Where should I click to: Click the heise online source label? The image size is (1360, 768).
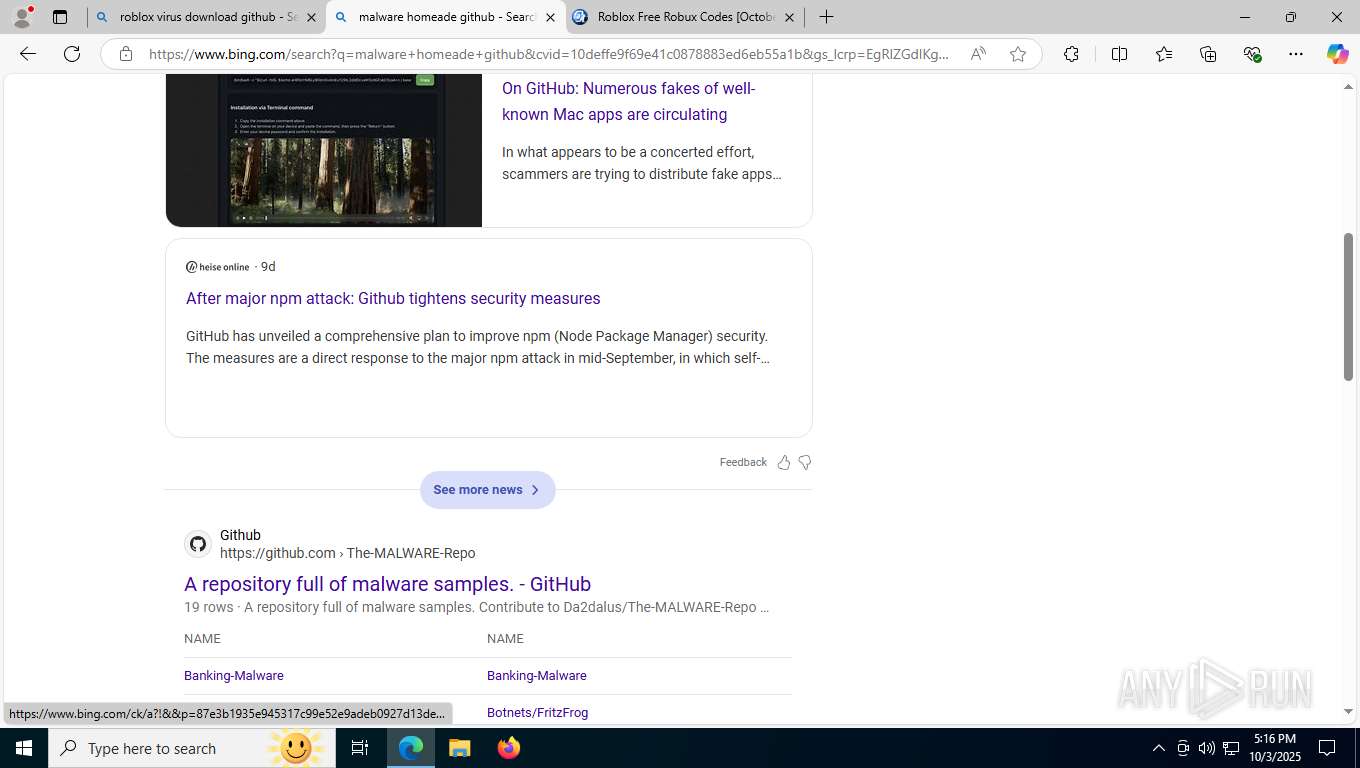pyautogui.click(x=218, y=267)
